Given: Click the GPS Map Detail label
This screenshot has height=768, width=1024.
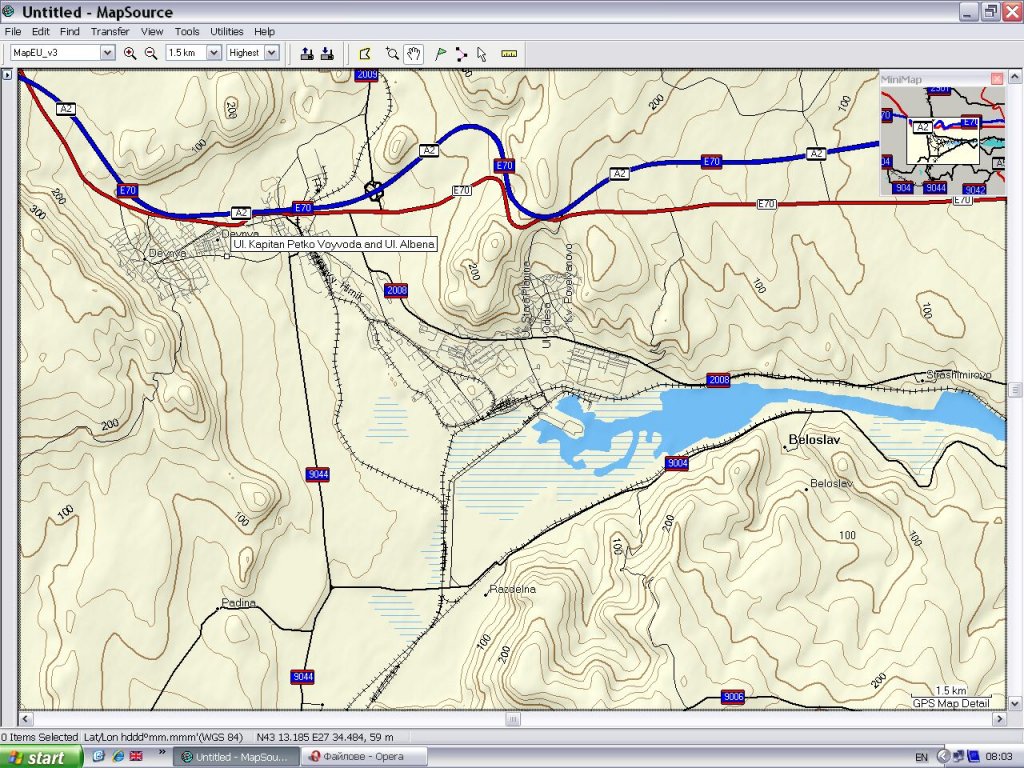Looking at the screenshot, I should pyautogui.click(x=951, y=703).
